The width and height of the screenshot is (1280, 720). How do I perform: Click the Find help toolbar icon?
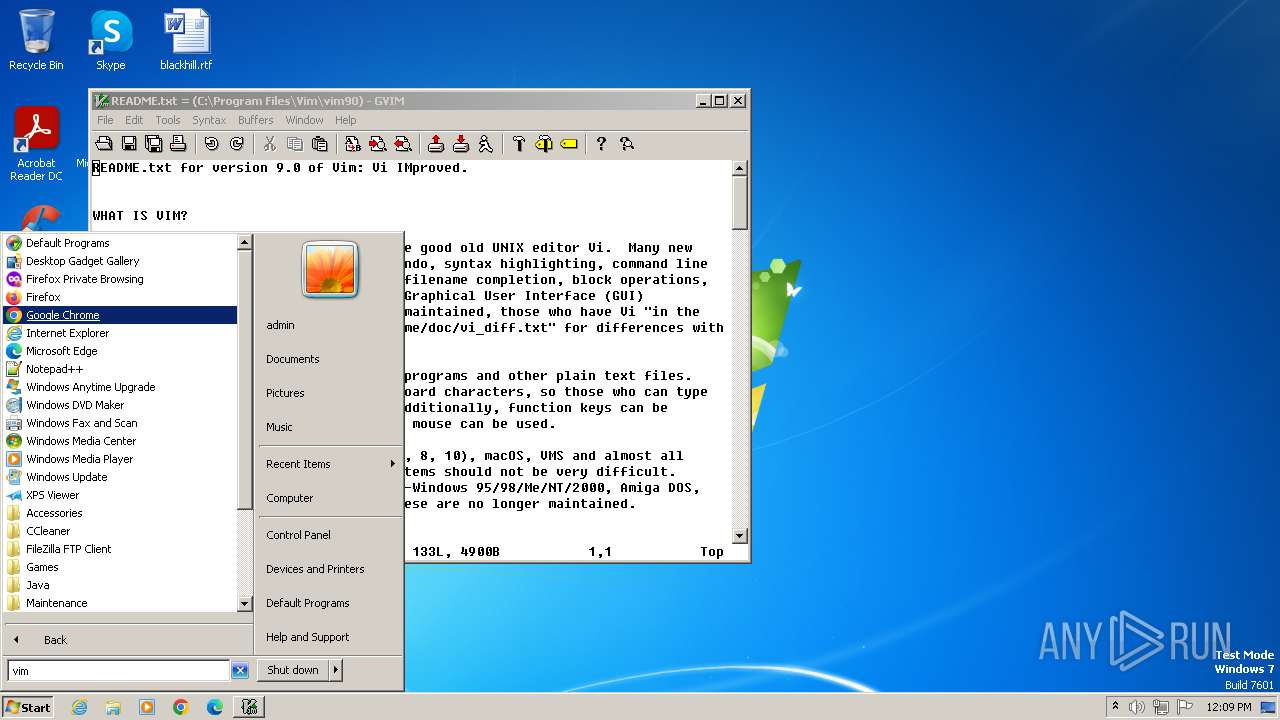pos(627,144)
